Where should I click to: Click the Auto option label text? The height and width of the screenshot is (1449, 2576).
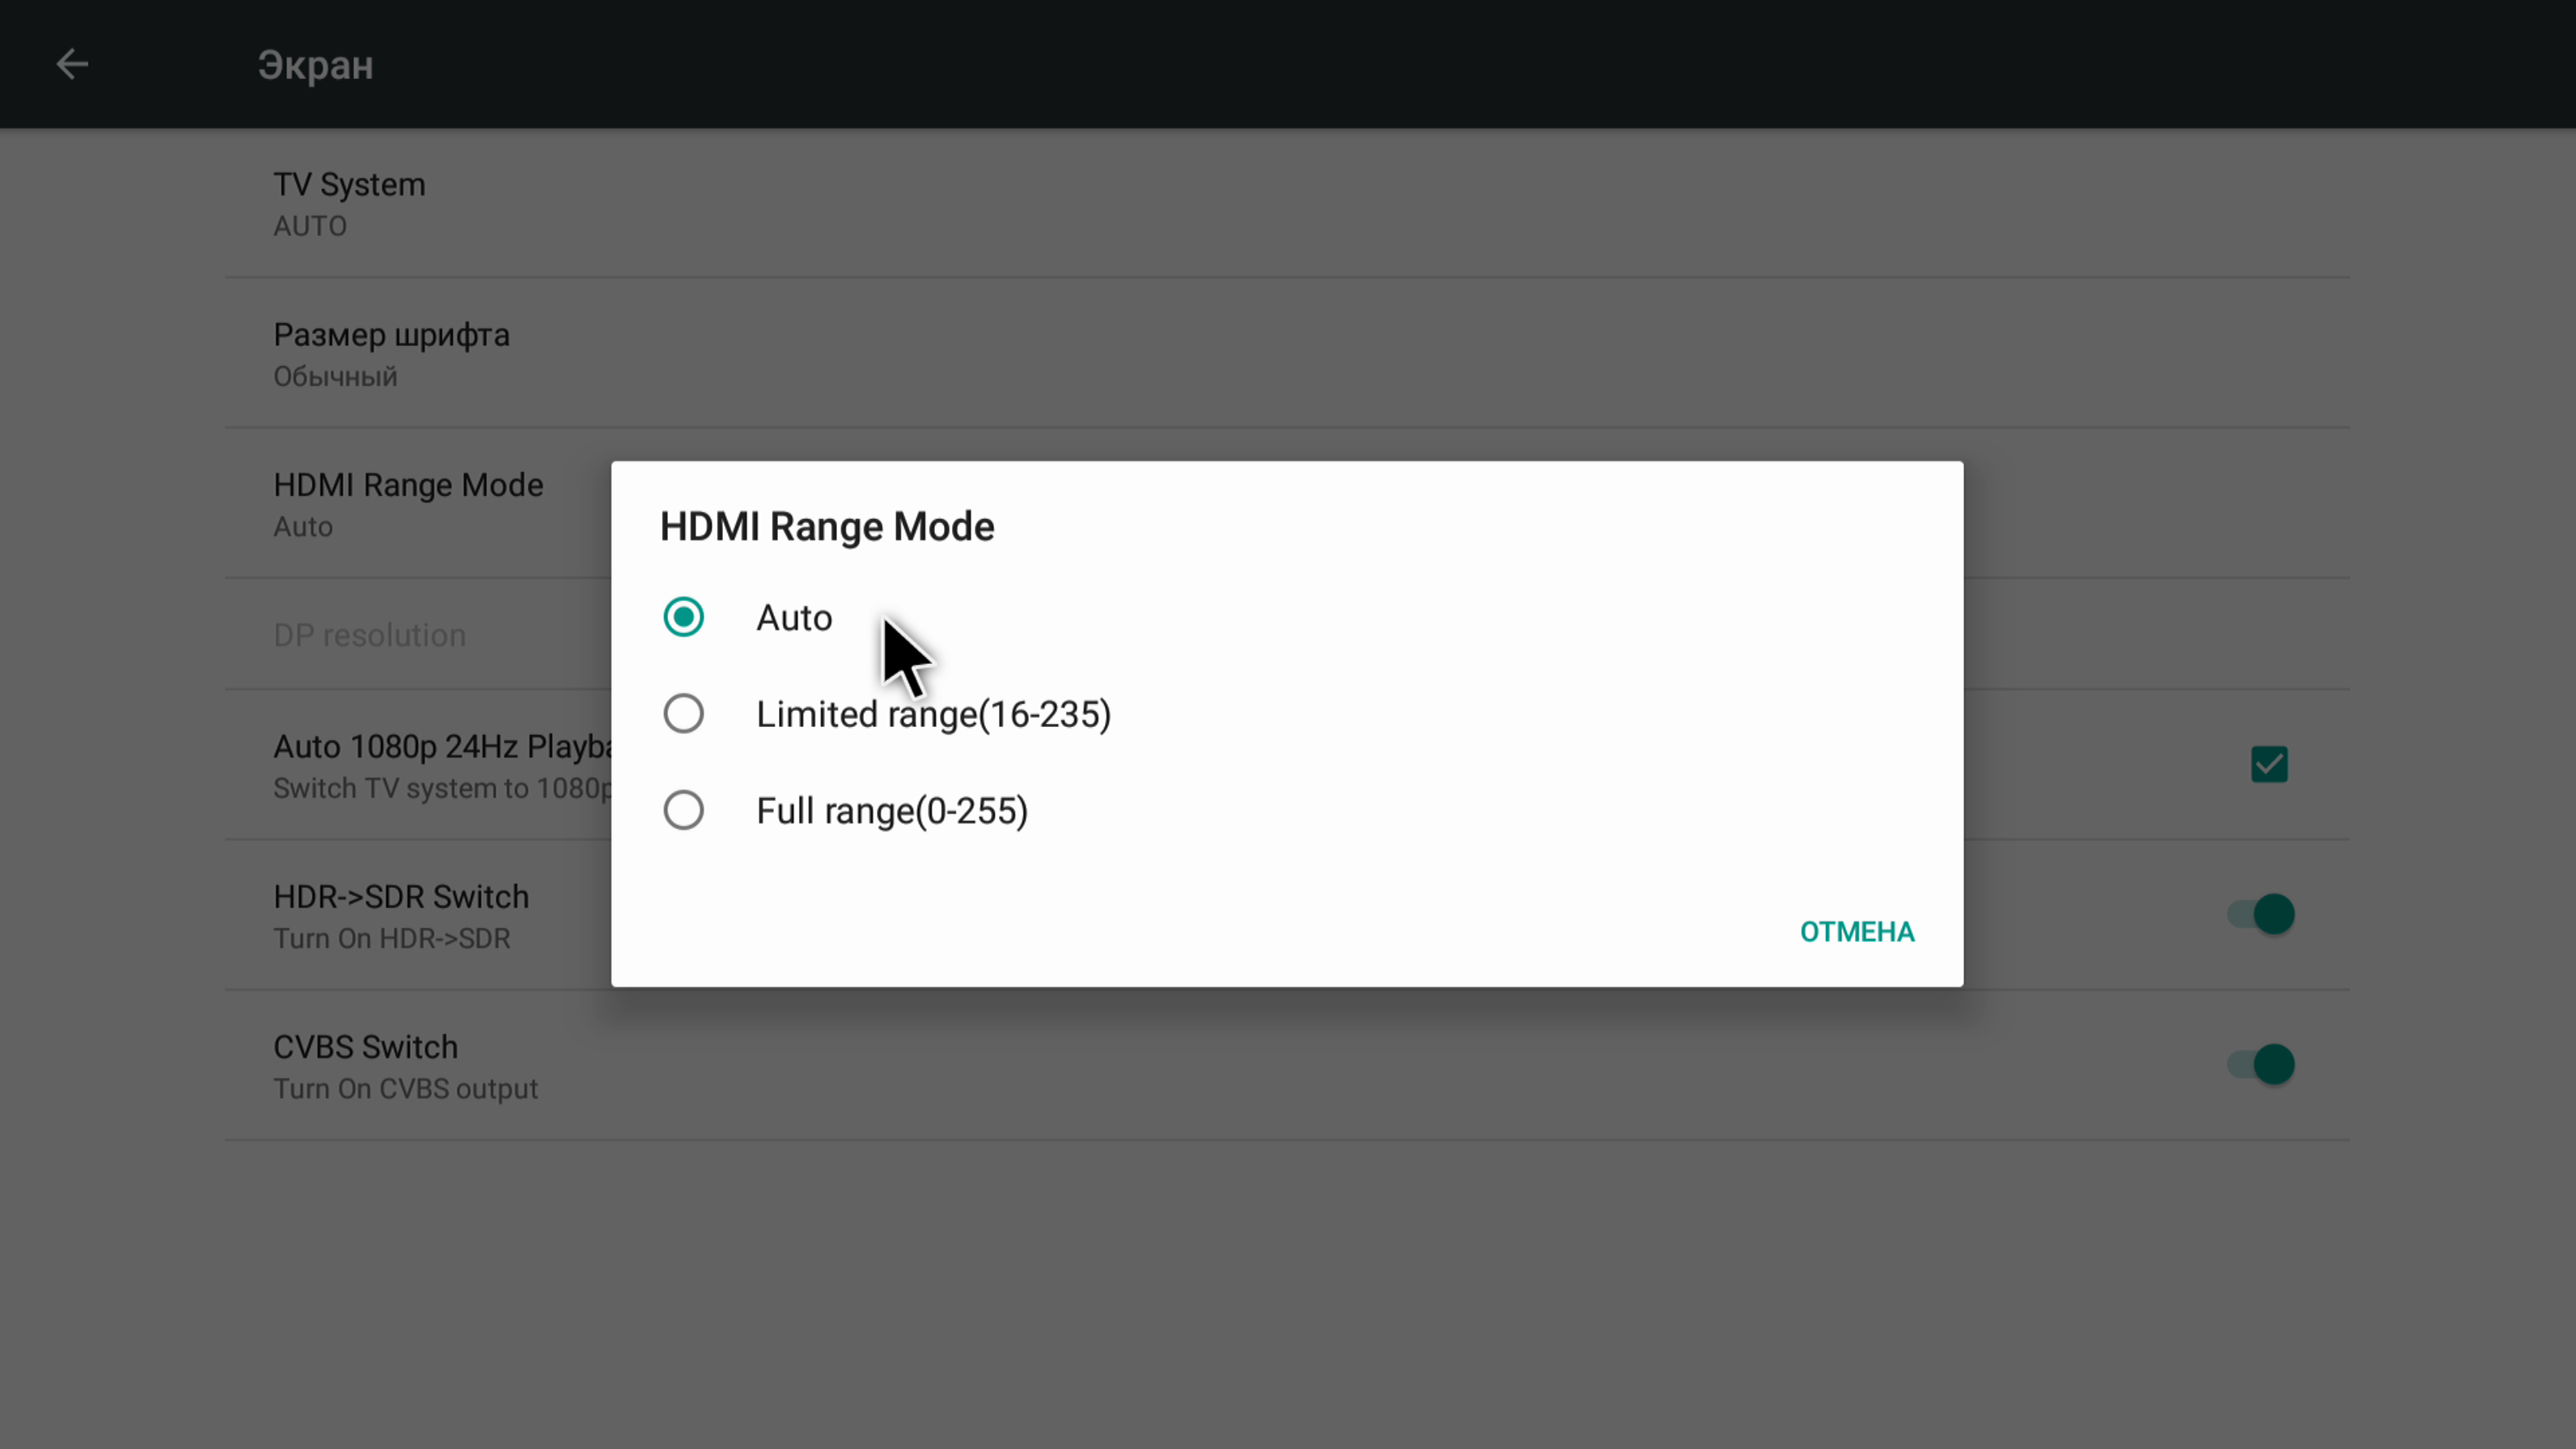tap(794, 618)
